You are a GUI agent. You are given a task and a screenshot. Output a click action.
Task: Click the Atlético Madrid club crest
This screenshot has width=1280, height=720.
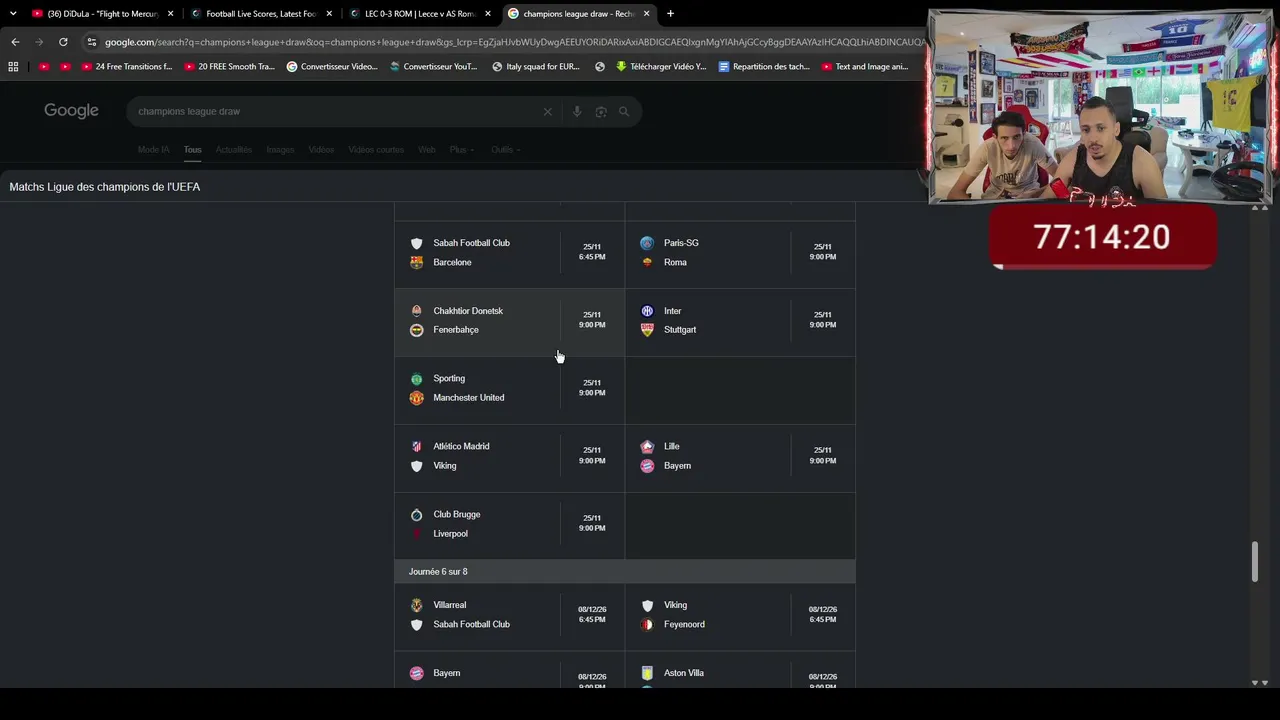(x=417, y=447)
